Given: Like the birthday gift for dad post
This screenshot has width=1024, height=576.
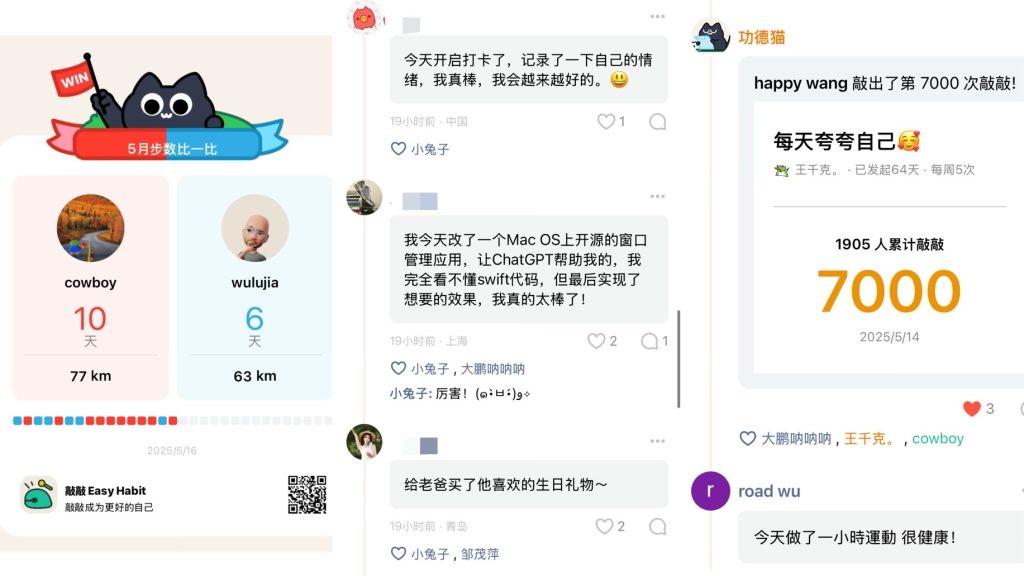Looking at the screenshot, I should 604,526.
